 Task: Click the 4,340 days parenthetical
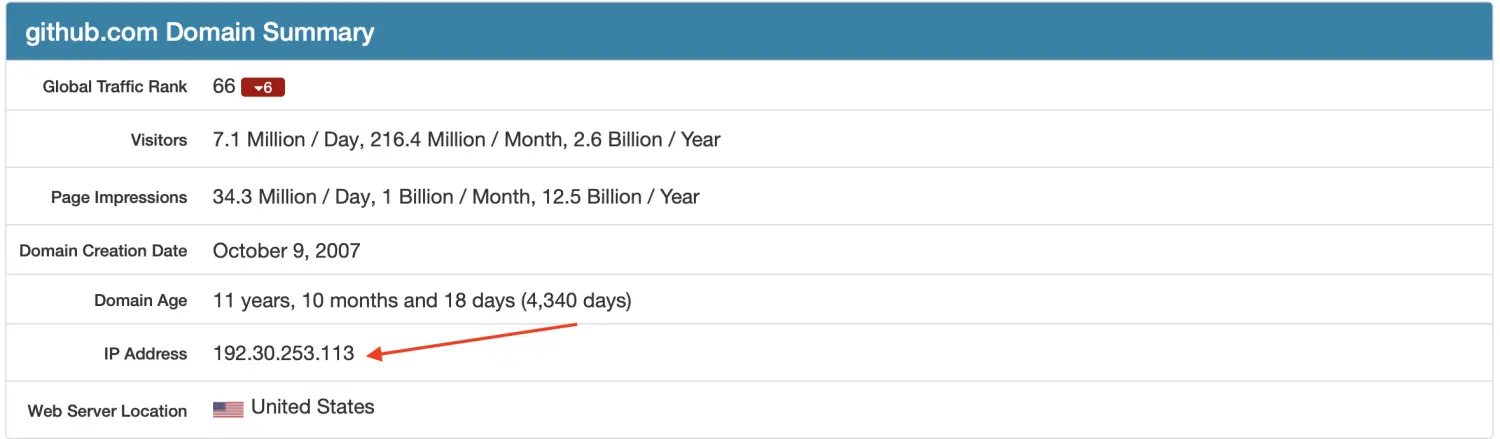(x=576, y=300)
